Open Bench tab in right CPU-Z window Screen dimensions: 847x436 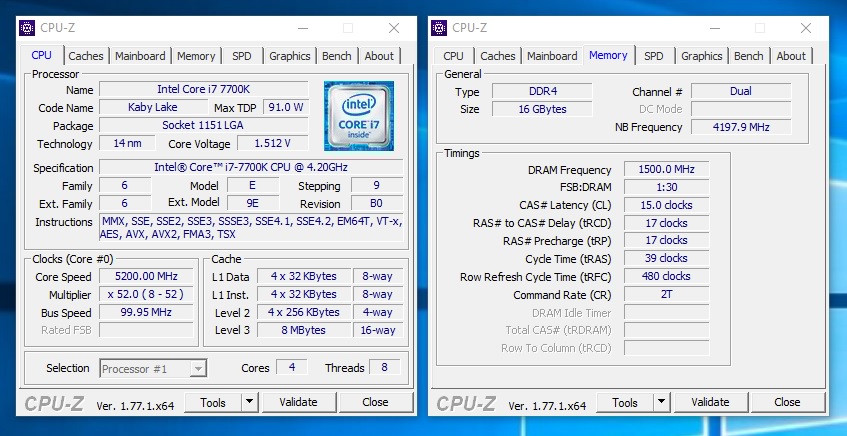coord(748,56)
